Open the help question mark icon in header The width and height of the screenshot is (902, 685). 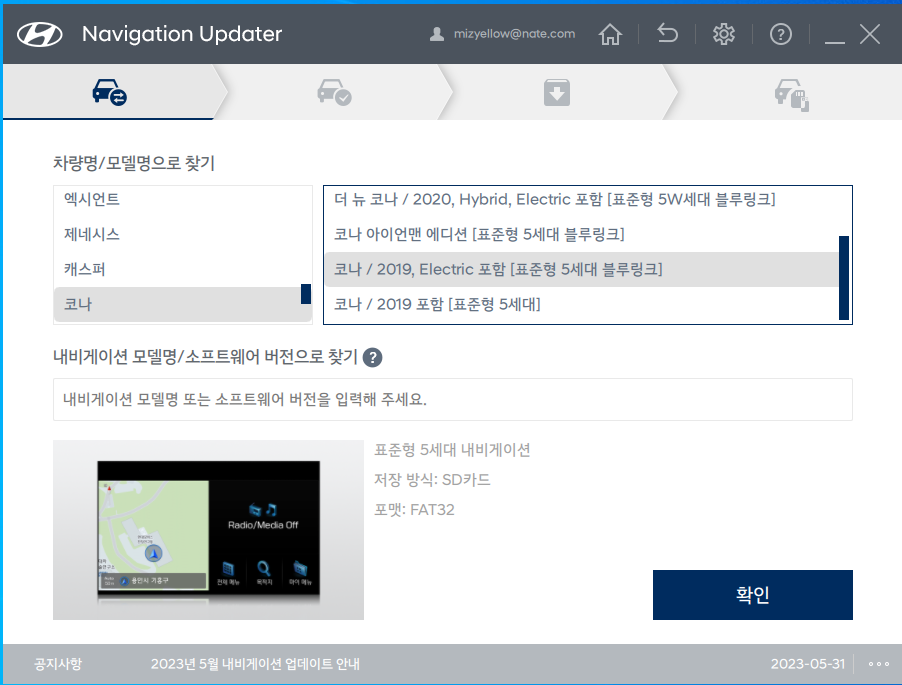click(x=781, y=35)
